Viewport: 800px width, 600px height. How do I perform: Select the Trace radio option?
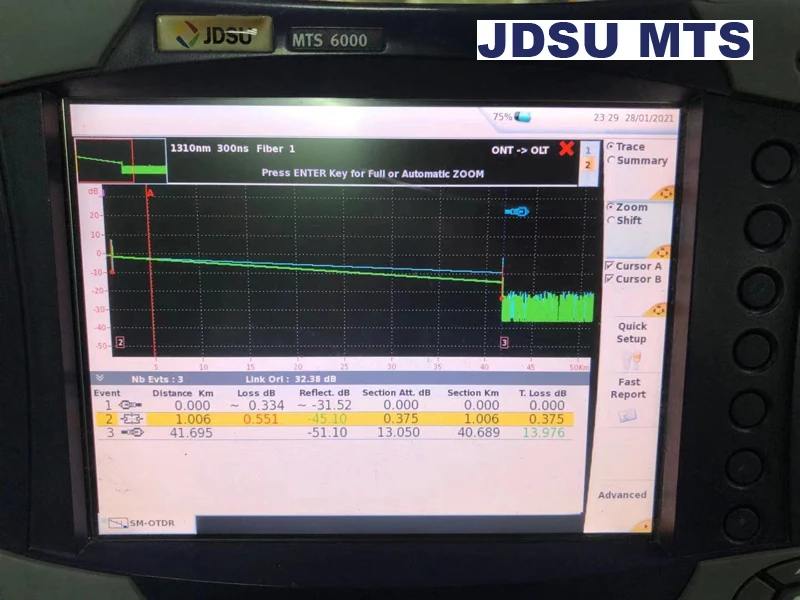point(626,146)
